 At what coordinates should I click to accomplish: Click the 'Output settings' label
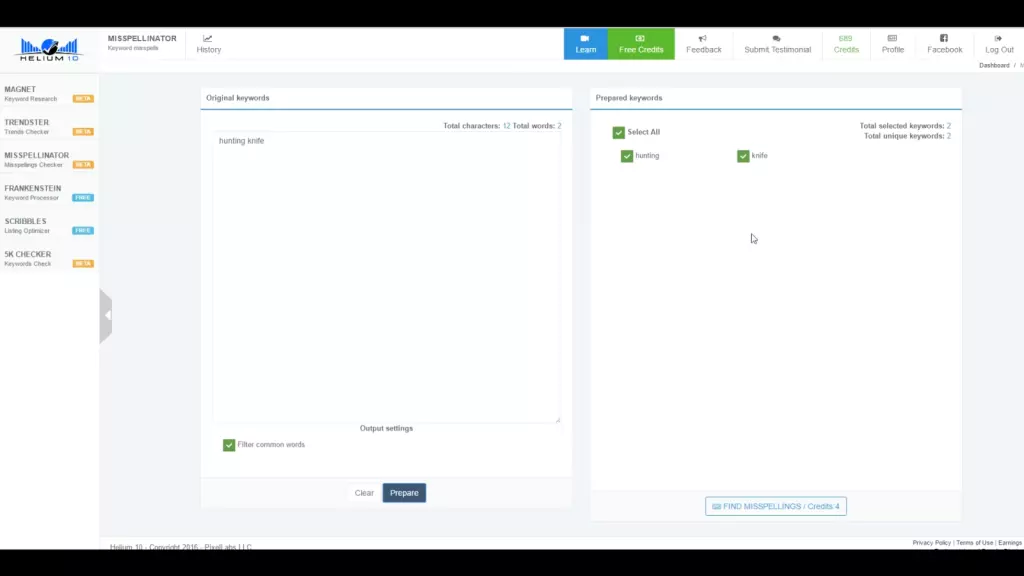point(386,428)
